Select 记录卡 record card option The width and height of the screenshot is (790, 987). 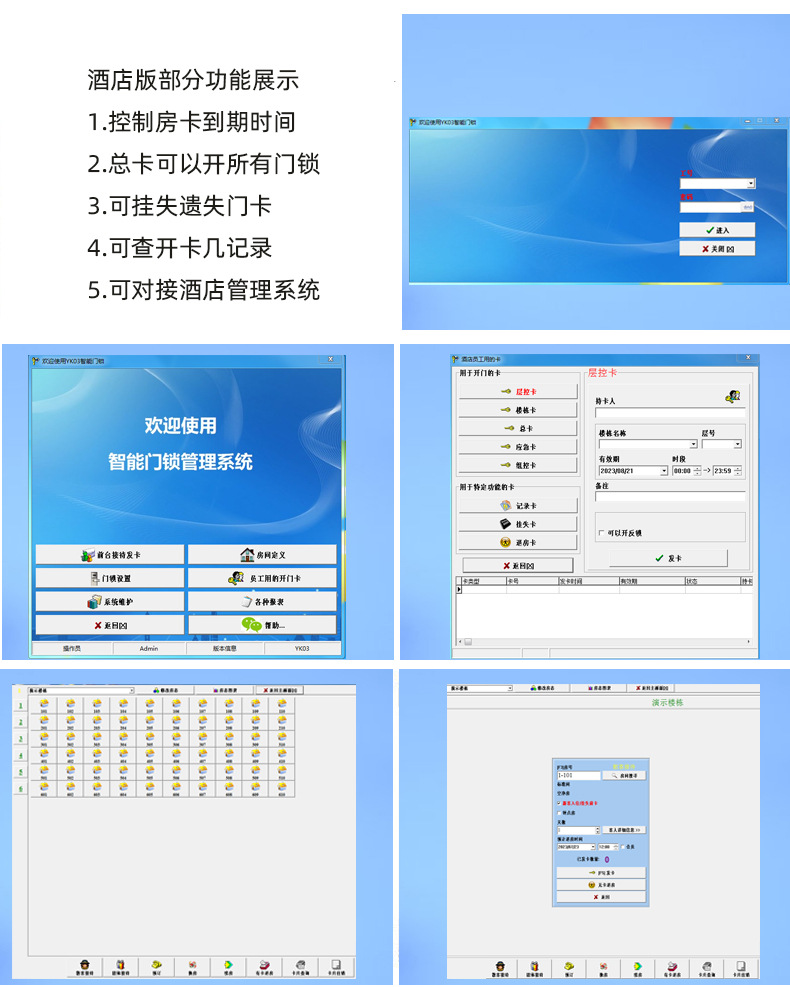coord(518,506)
